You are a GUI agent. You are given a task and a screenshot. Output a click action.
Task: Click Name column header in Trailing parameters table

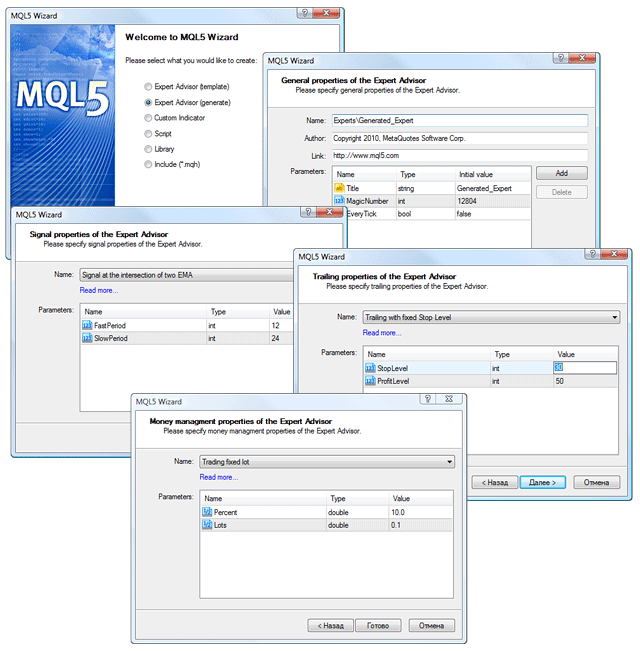tap(427, 355)
